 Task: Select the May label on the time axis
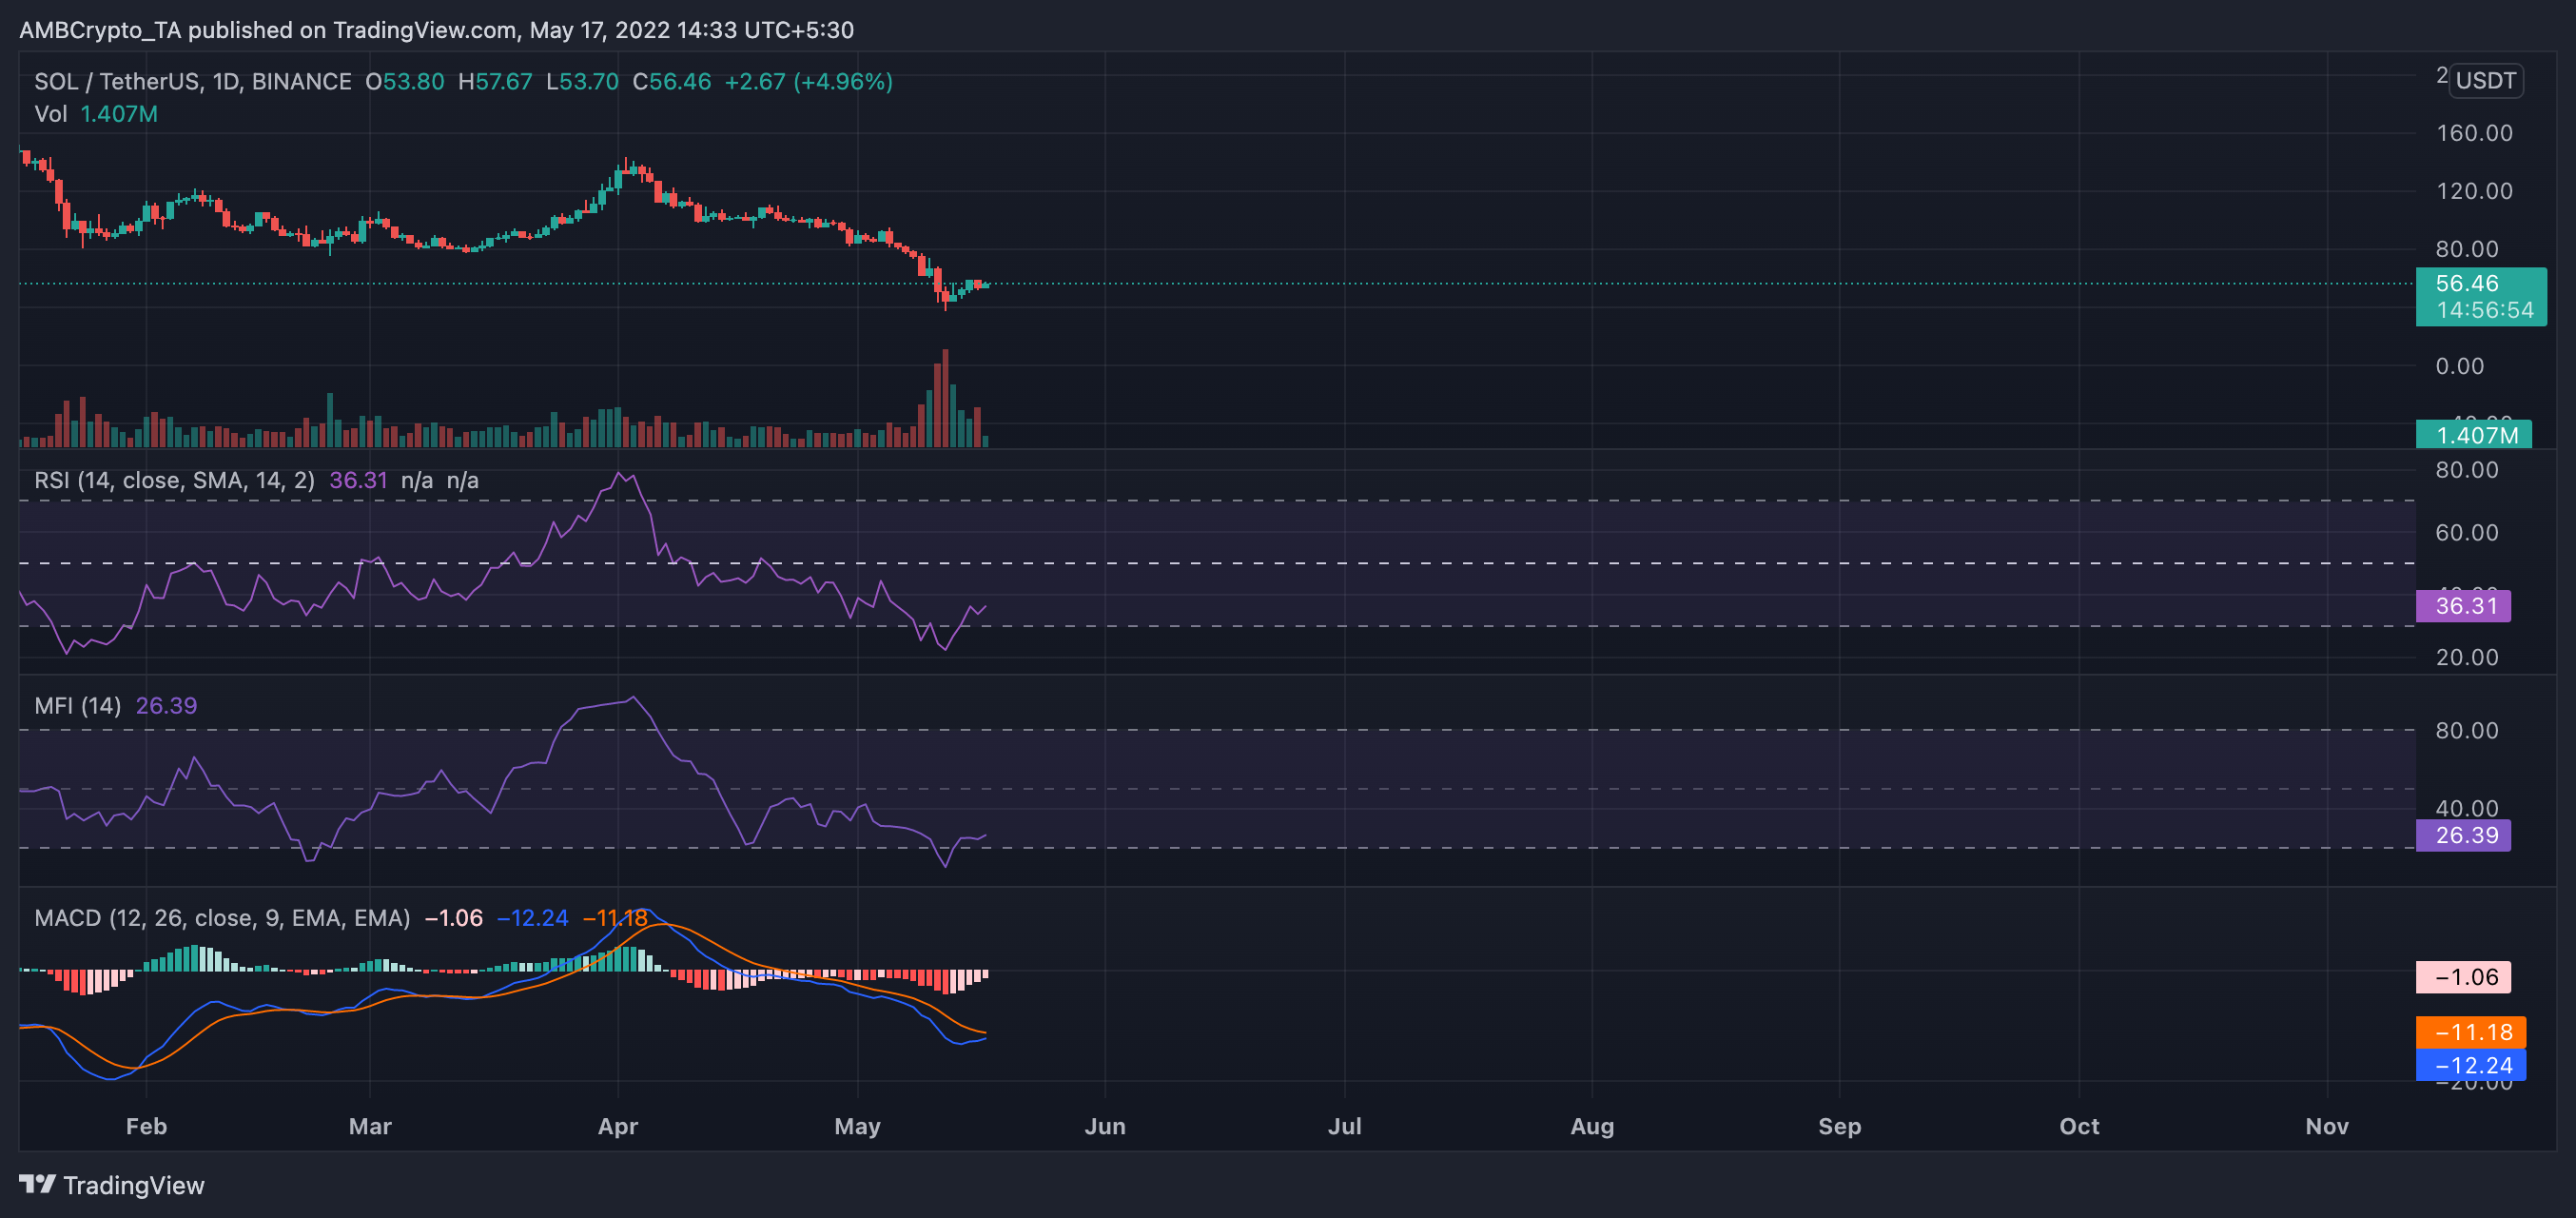click(858, 1126)
